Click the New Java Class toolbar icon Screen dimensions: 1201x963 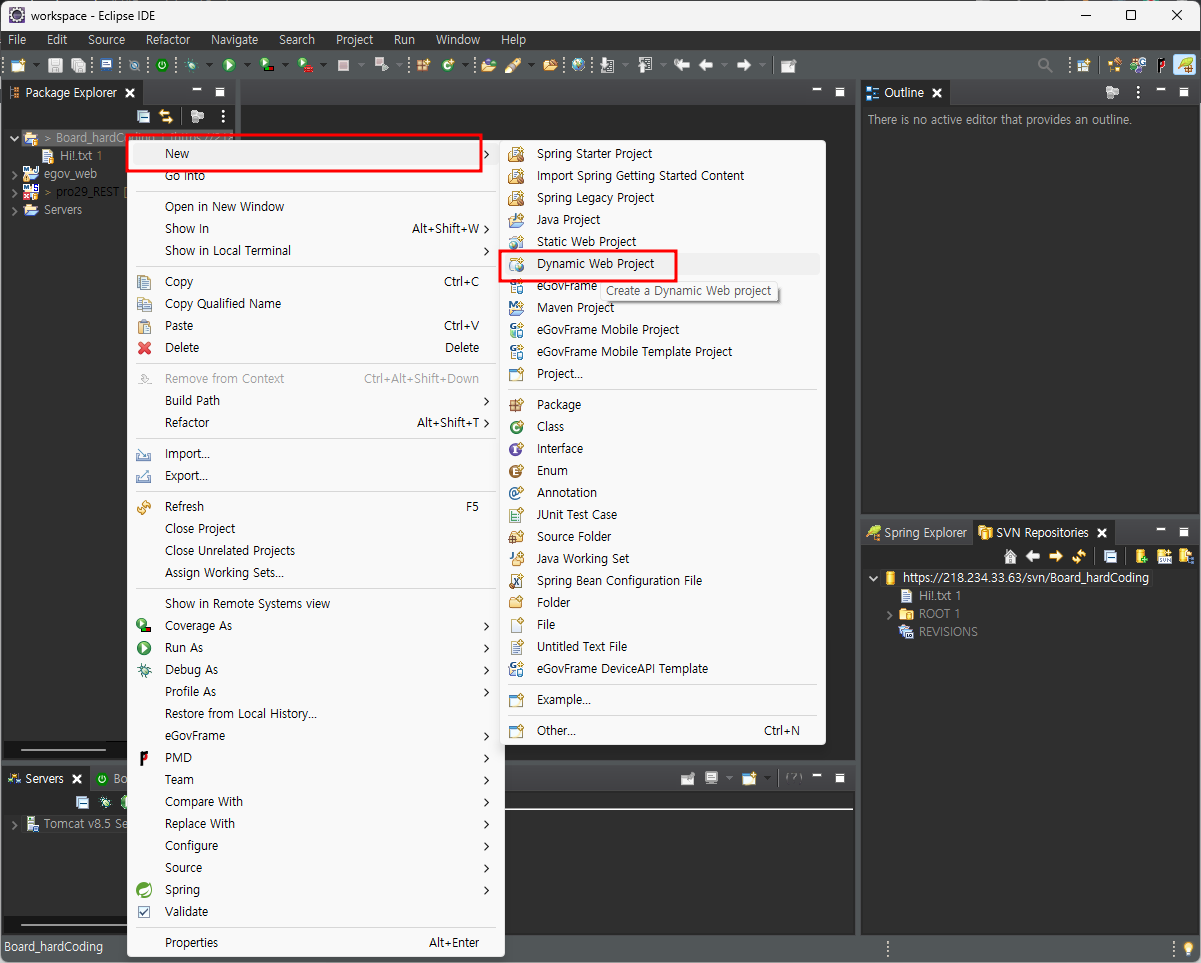coord(448,65)
